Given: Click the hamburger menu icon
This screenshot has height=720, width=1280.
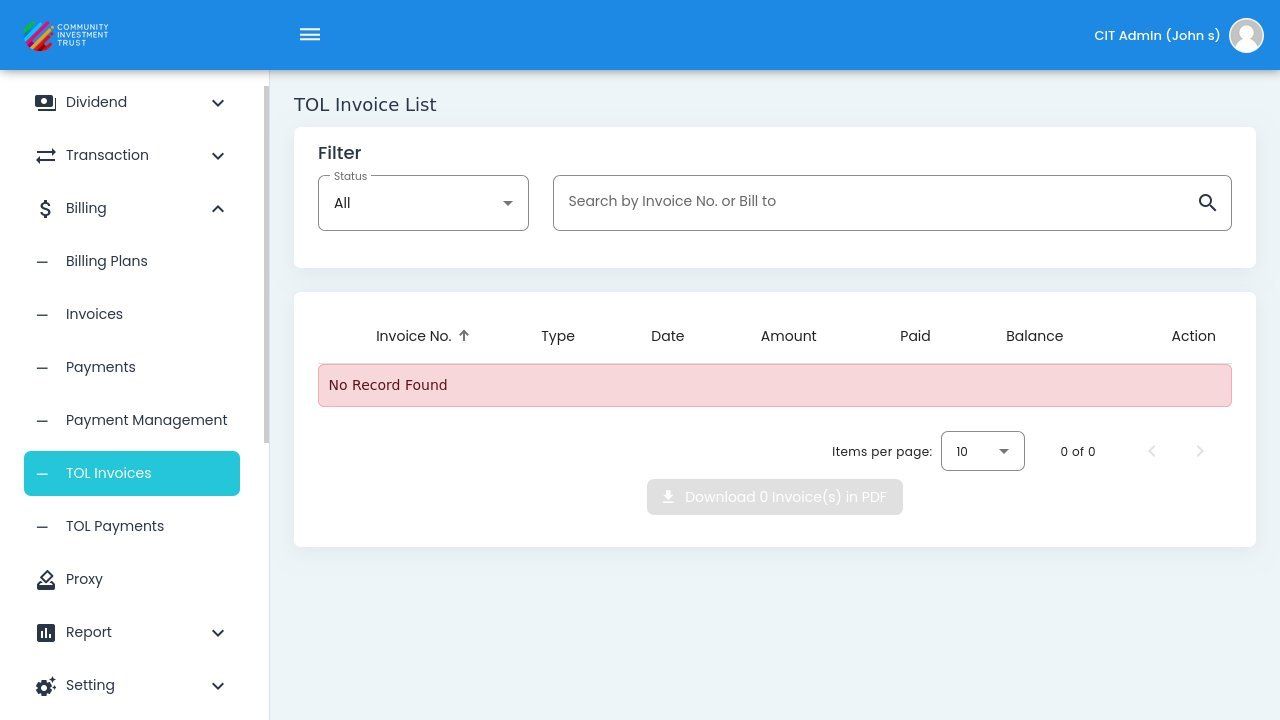Looking at the screenshot, I should click(x=310, y=35).
